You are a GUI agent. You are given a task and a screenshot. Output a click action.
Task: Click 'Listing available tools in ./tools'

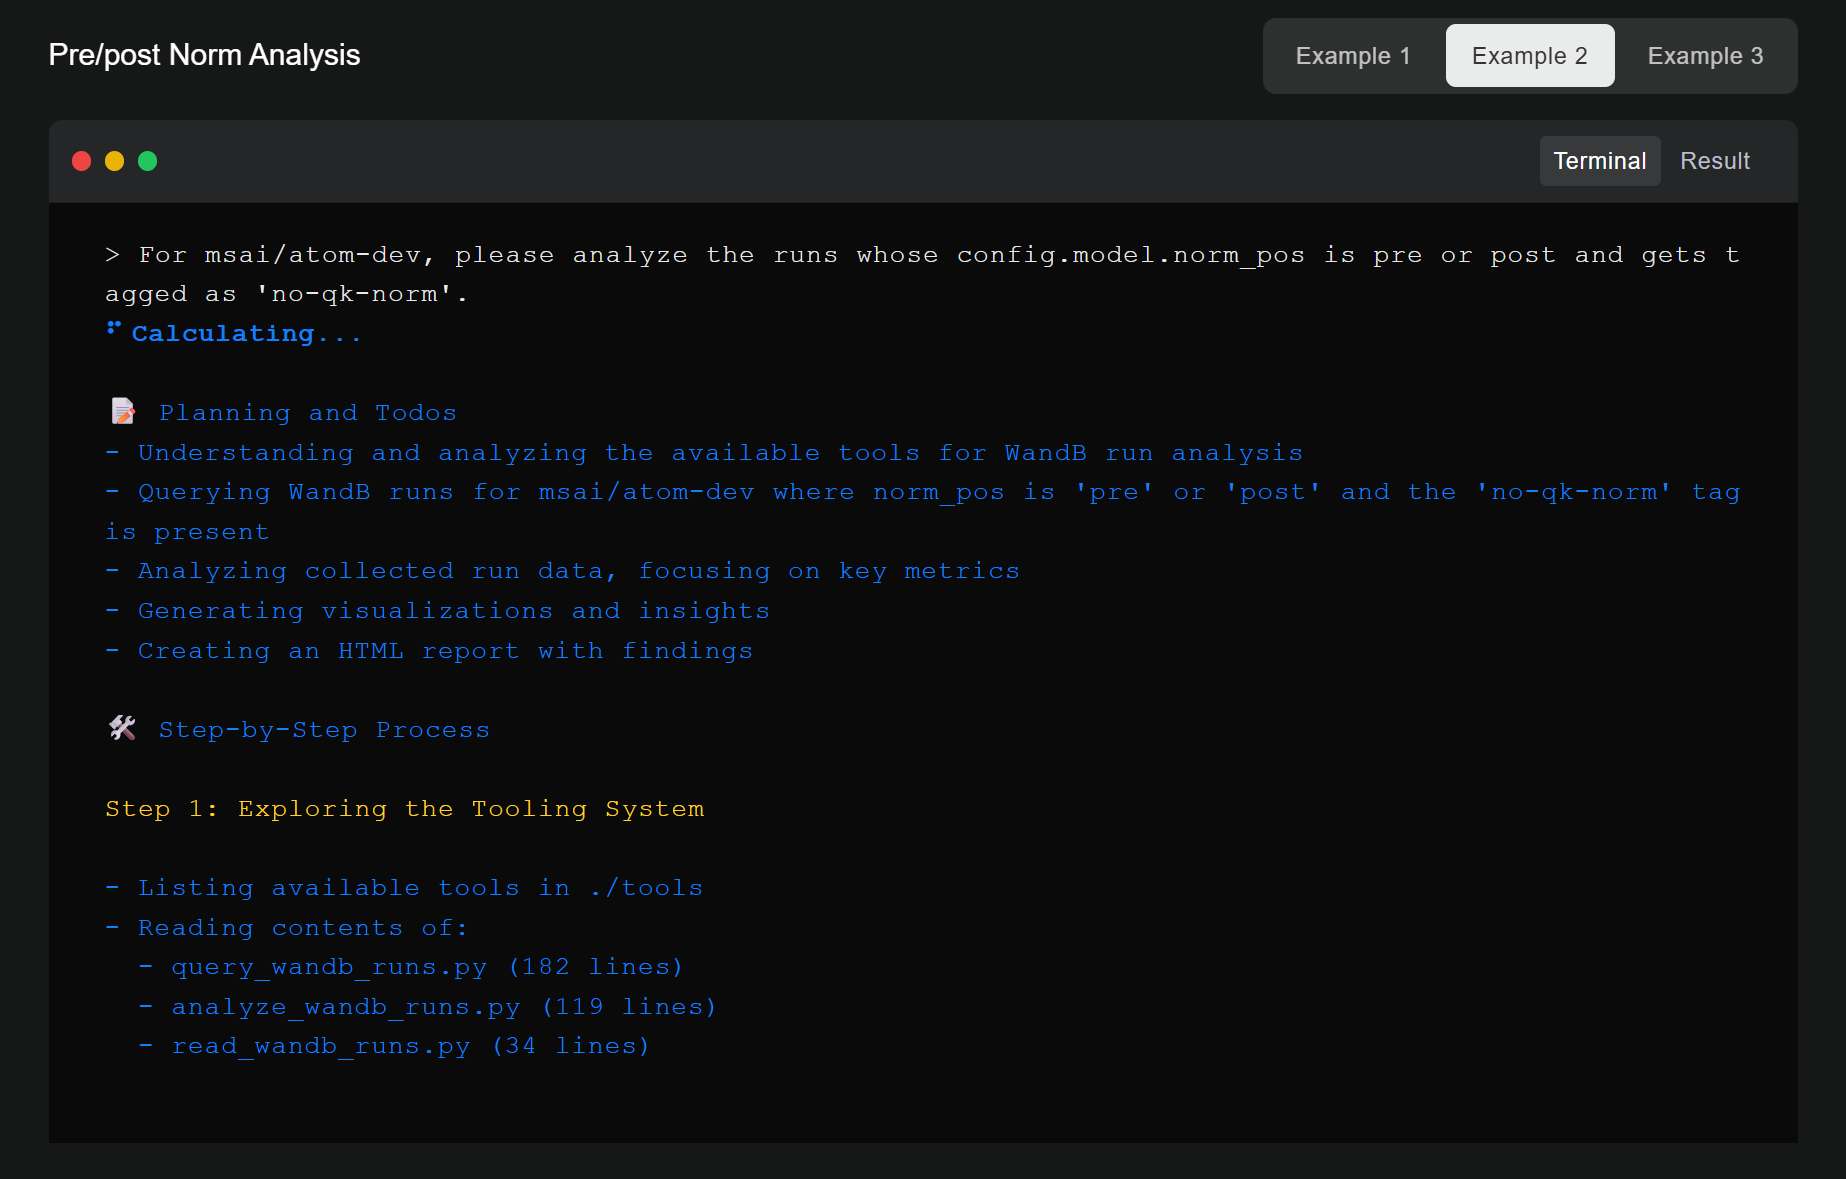click(404, 888)
